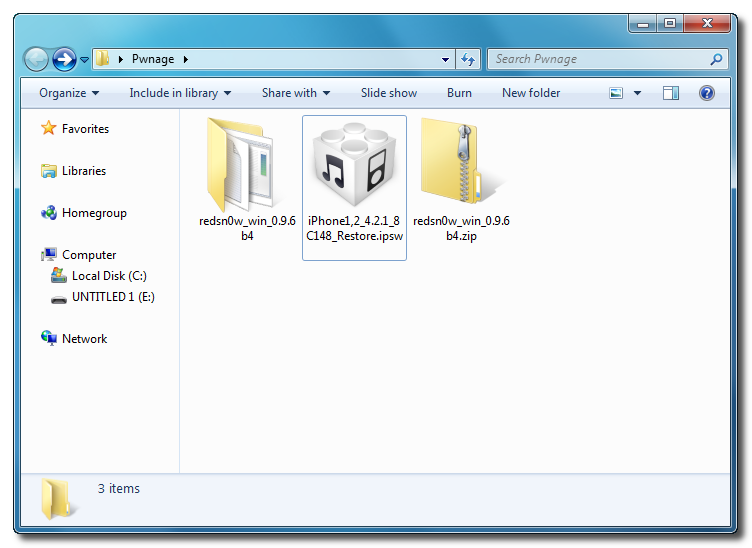Click the refresh button beside address bar
Image resolution: width=752 pixels, height=548 pixels.
(468, 60)
